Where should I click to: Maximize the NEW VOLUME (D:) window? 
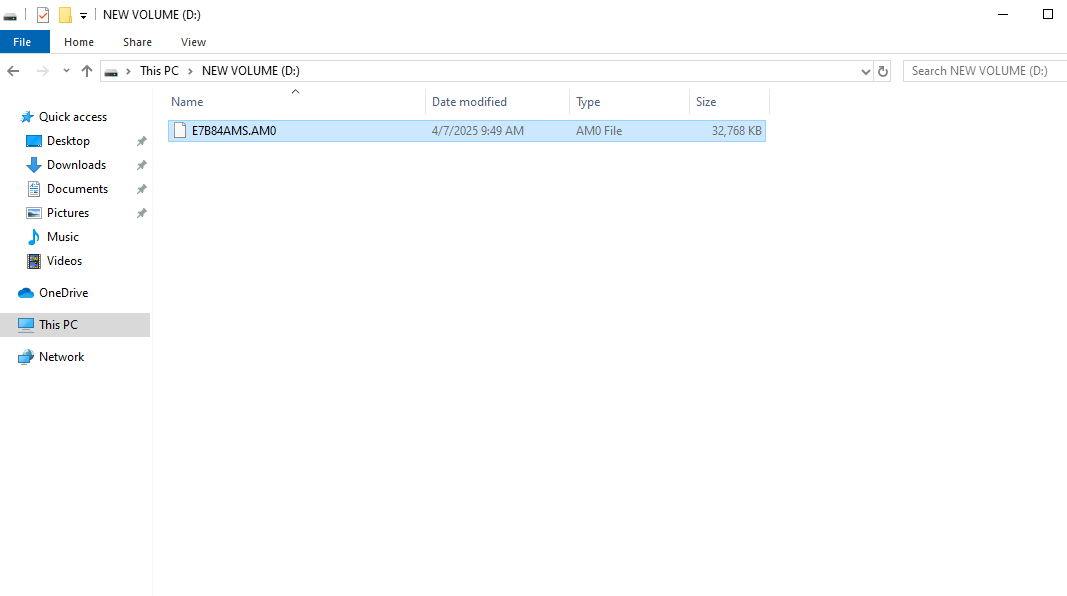coord(1048,14)
